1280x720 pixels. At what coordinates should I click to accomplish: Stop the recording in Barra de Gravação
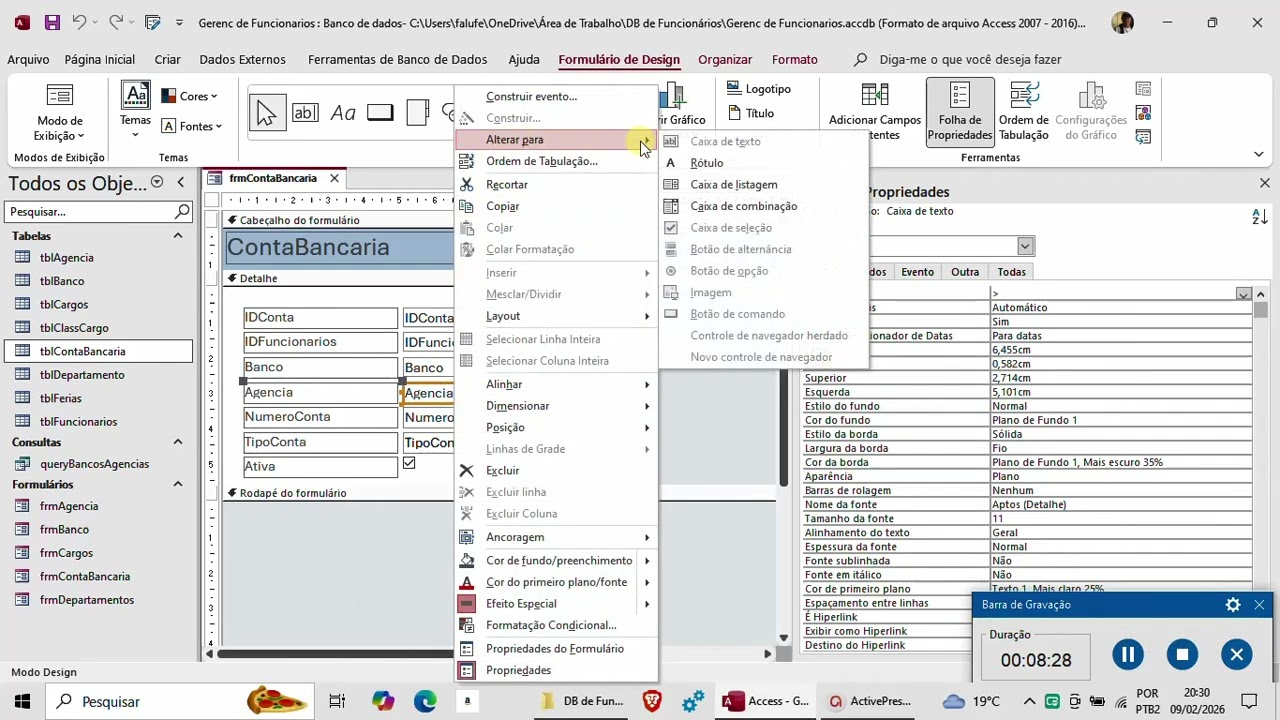tap(1182, 654)
